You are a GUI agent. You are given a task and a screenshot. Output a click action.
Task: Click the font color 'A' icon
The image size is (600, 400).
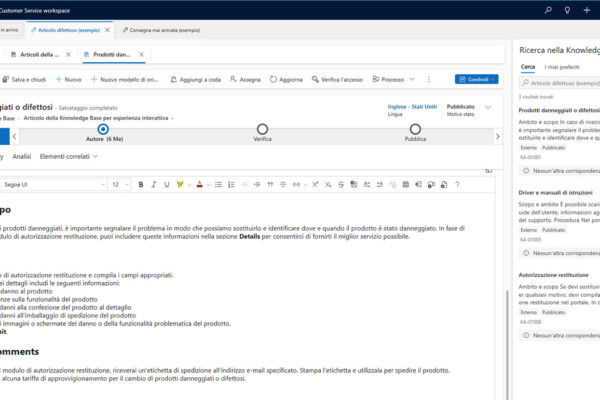(199, 184)
